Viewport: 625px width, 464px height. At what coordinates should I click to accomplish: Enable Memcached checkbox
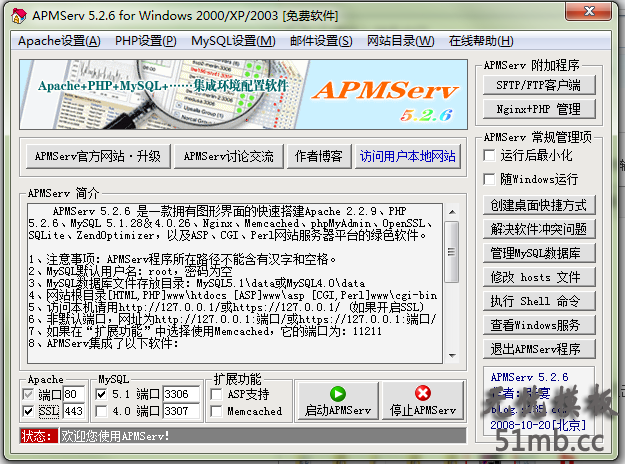click(x=216, y=411)
